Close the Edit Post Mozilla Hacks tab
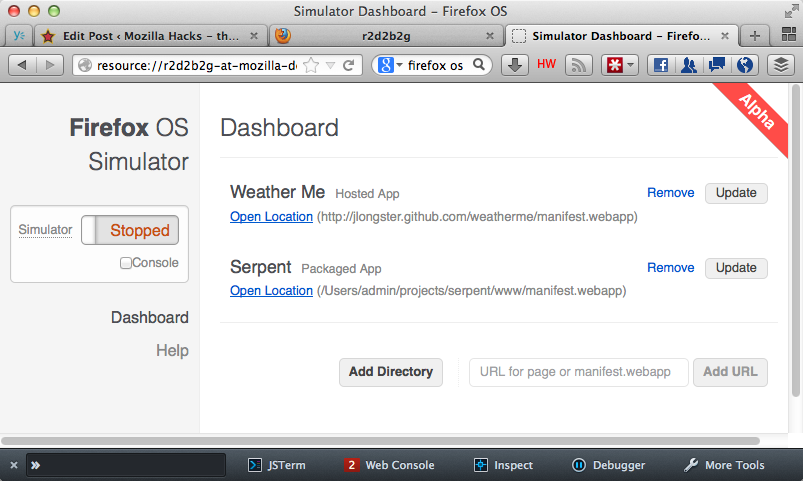The width and height of the screenshot is (803, 481). [x=253, y=36]
